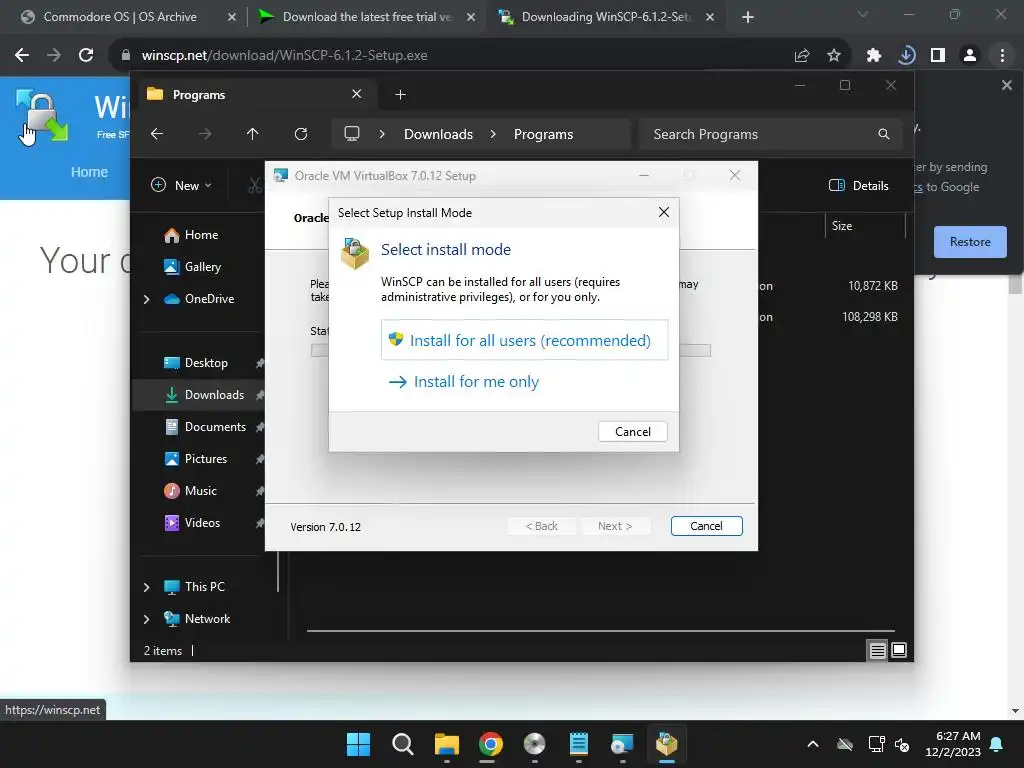Show hidden system tray icons
1024x768 pixels.
[812, 744]
